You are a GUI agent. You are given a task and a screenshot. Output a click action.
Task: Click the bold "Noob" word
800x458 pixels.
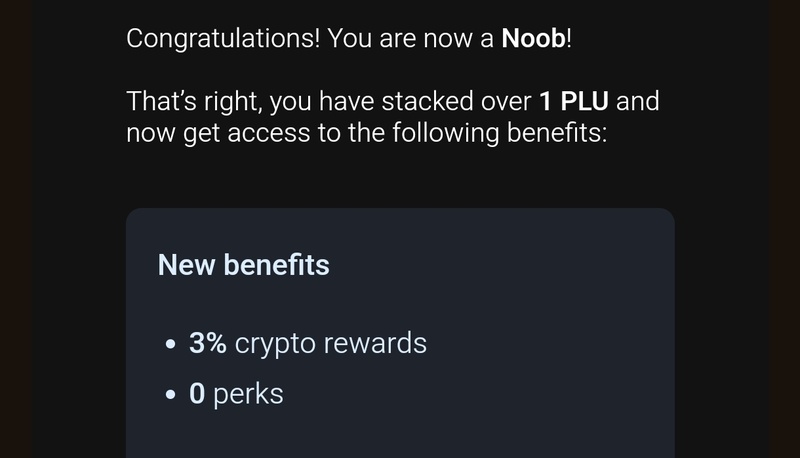(533, 40)
